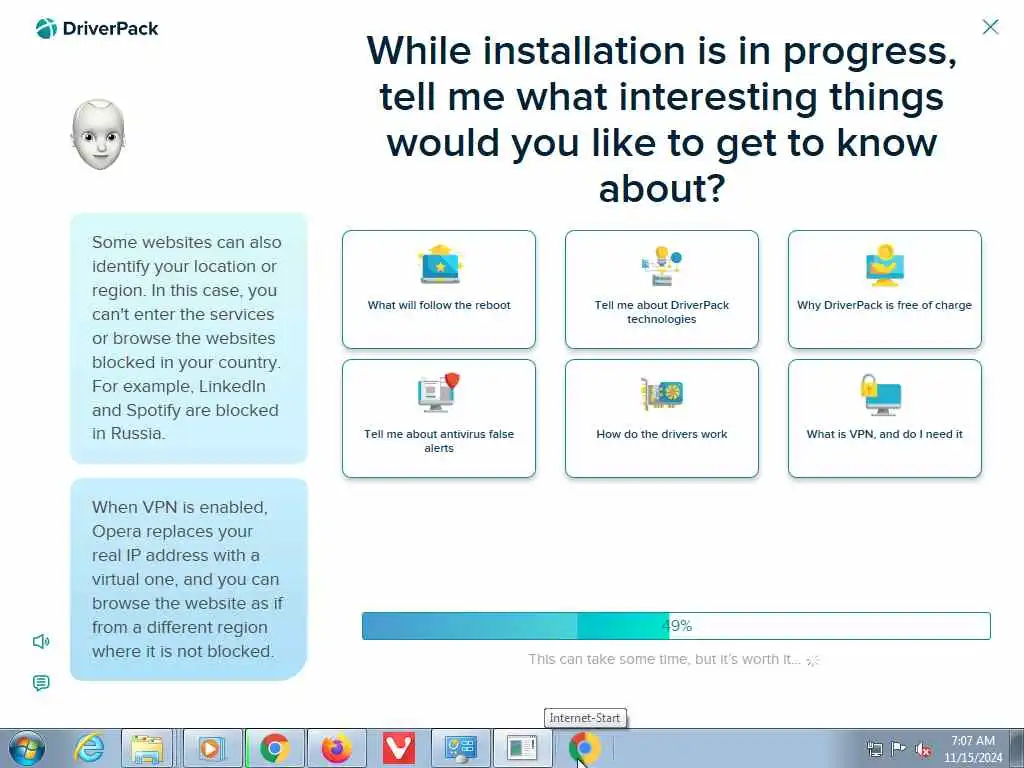Click 'This can take some time' status text
The width and height of the screenshot is (1024, 768).
[664, 659]
